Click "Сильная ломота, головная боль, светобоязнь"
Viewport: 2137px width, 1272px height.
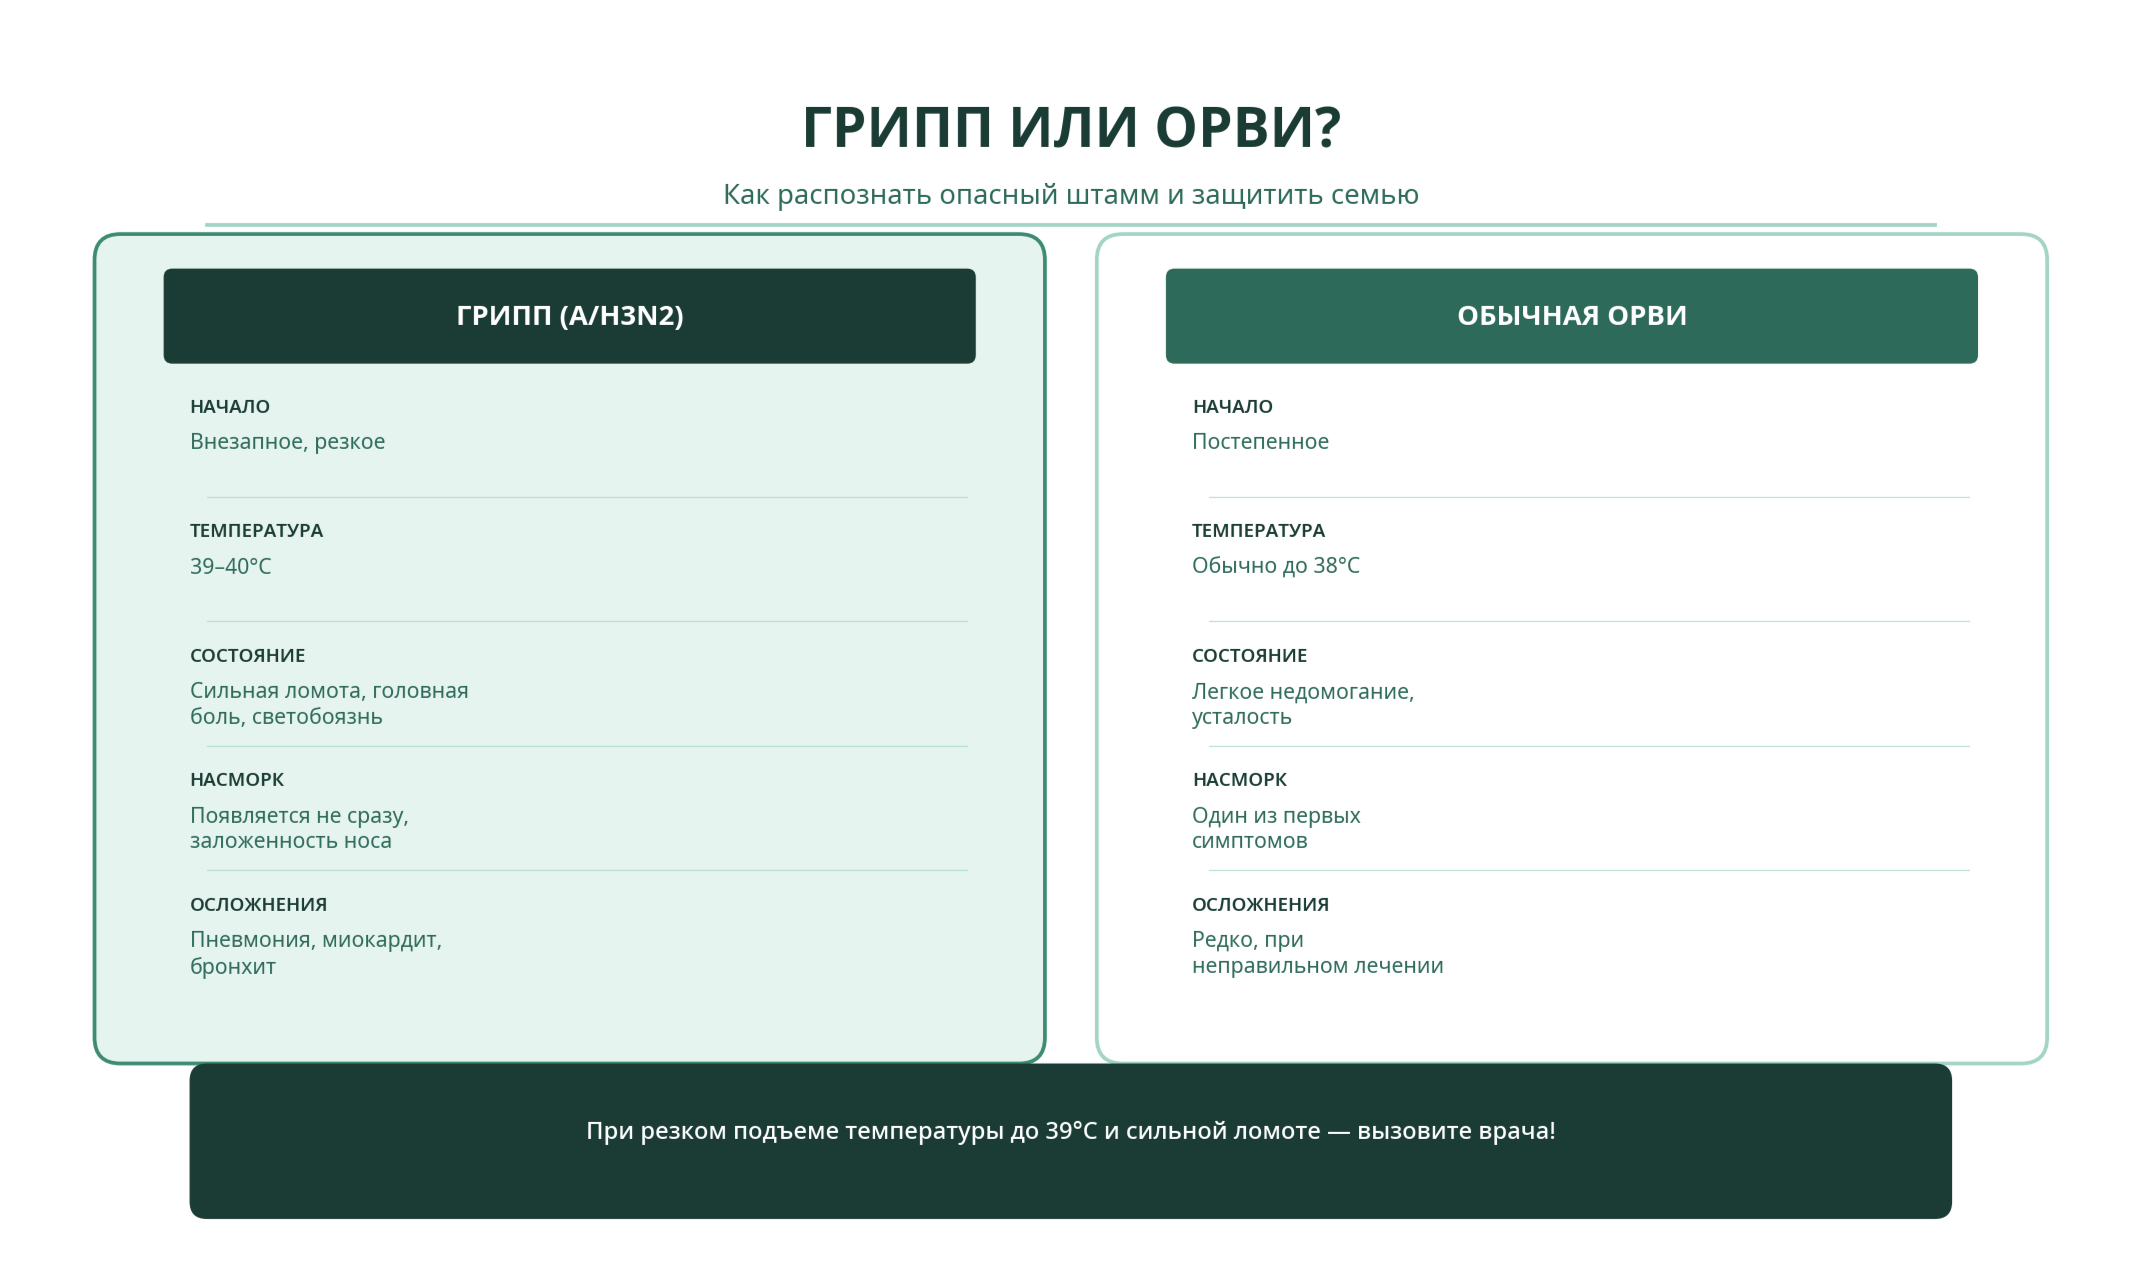pyautogui.click(x=329, y=703)
